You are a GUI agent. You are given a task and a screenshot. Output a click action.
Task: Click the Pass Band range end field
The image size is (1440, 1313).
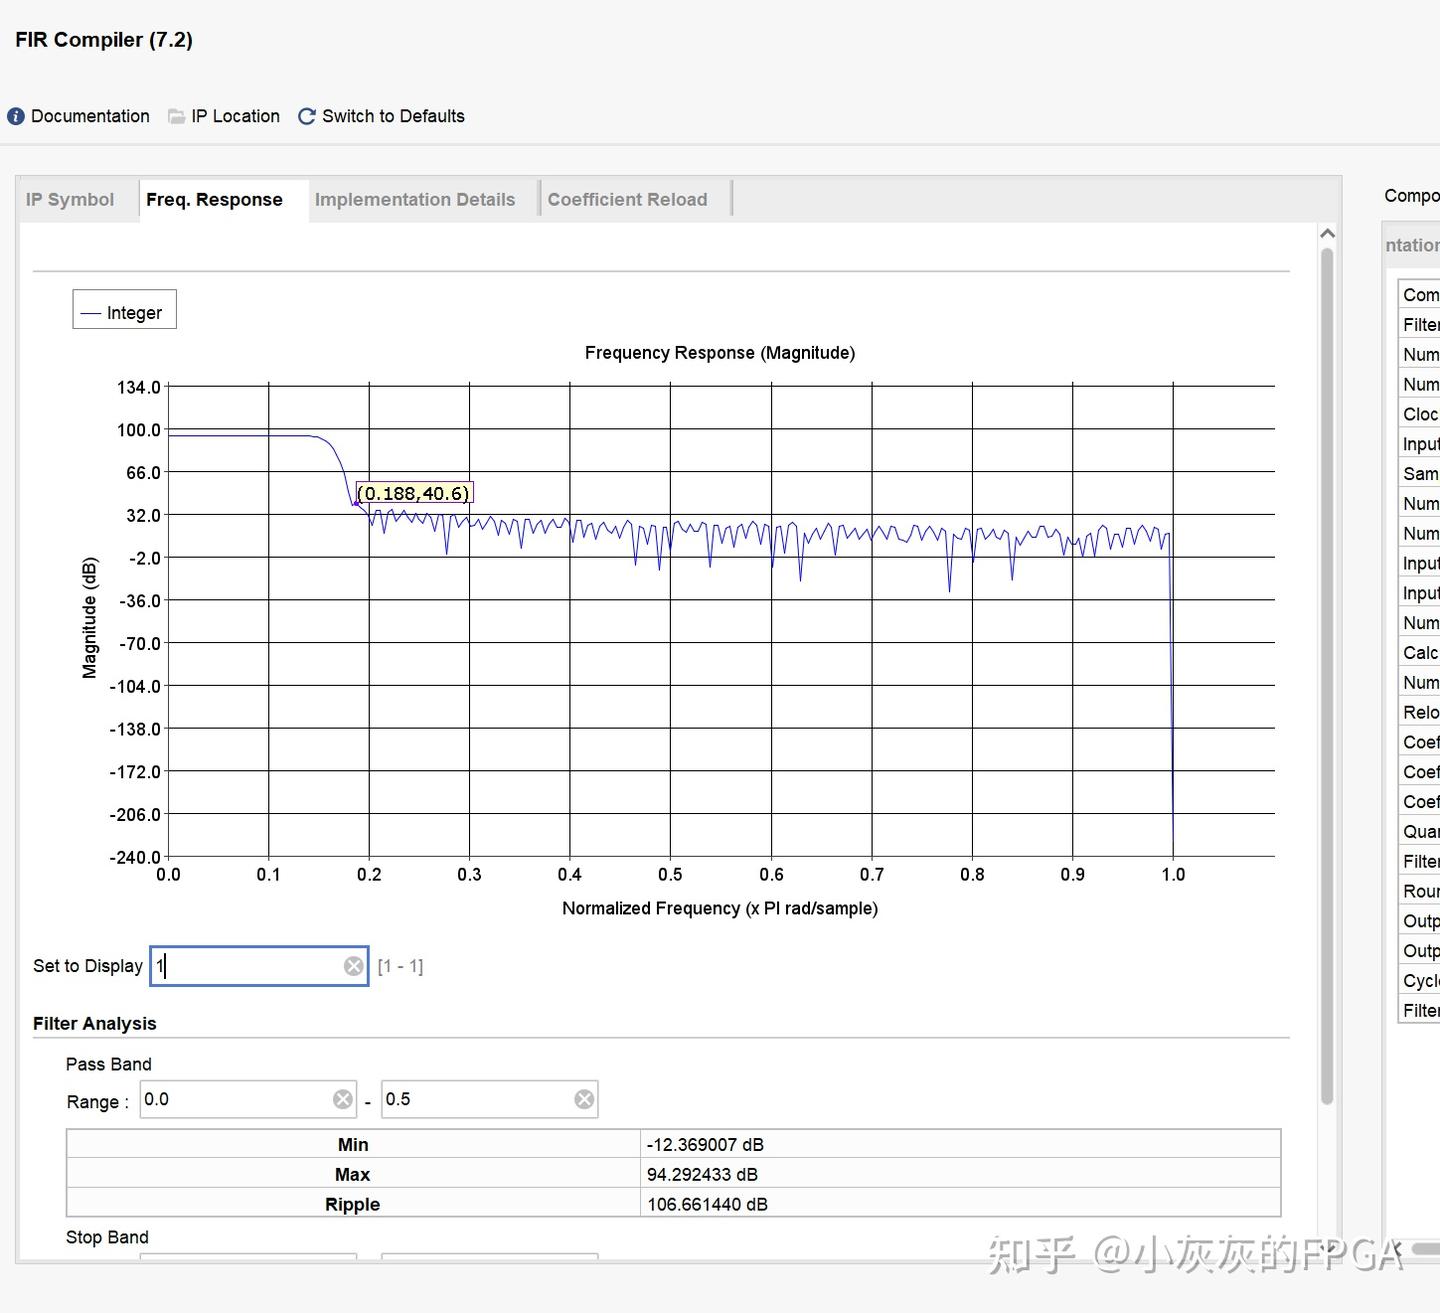tap(489, 1099)
